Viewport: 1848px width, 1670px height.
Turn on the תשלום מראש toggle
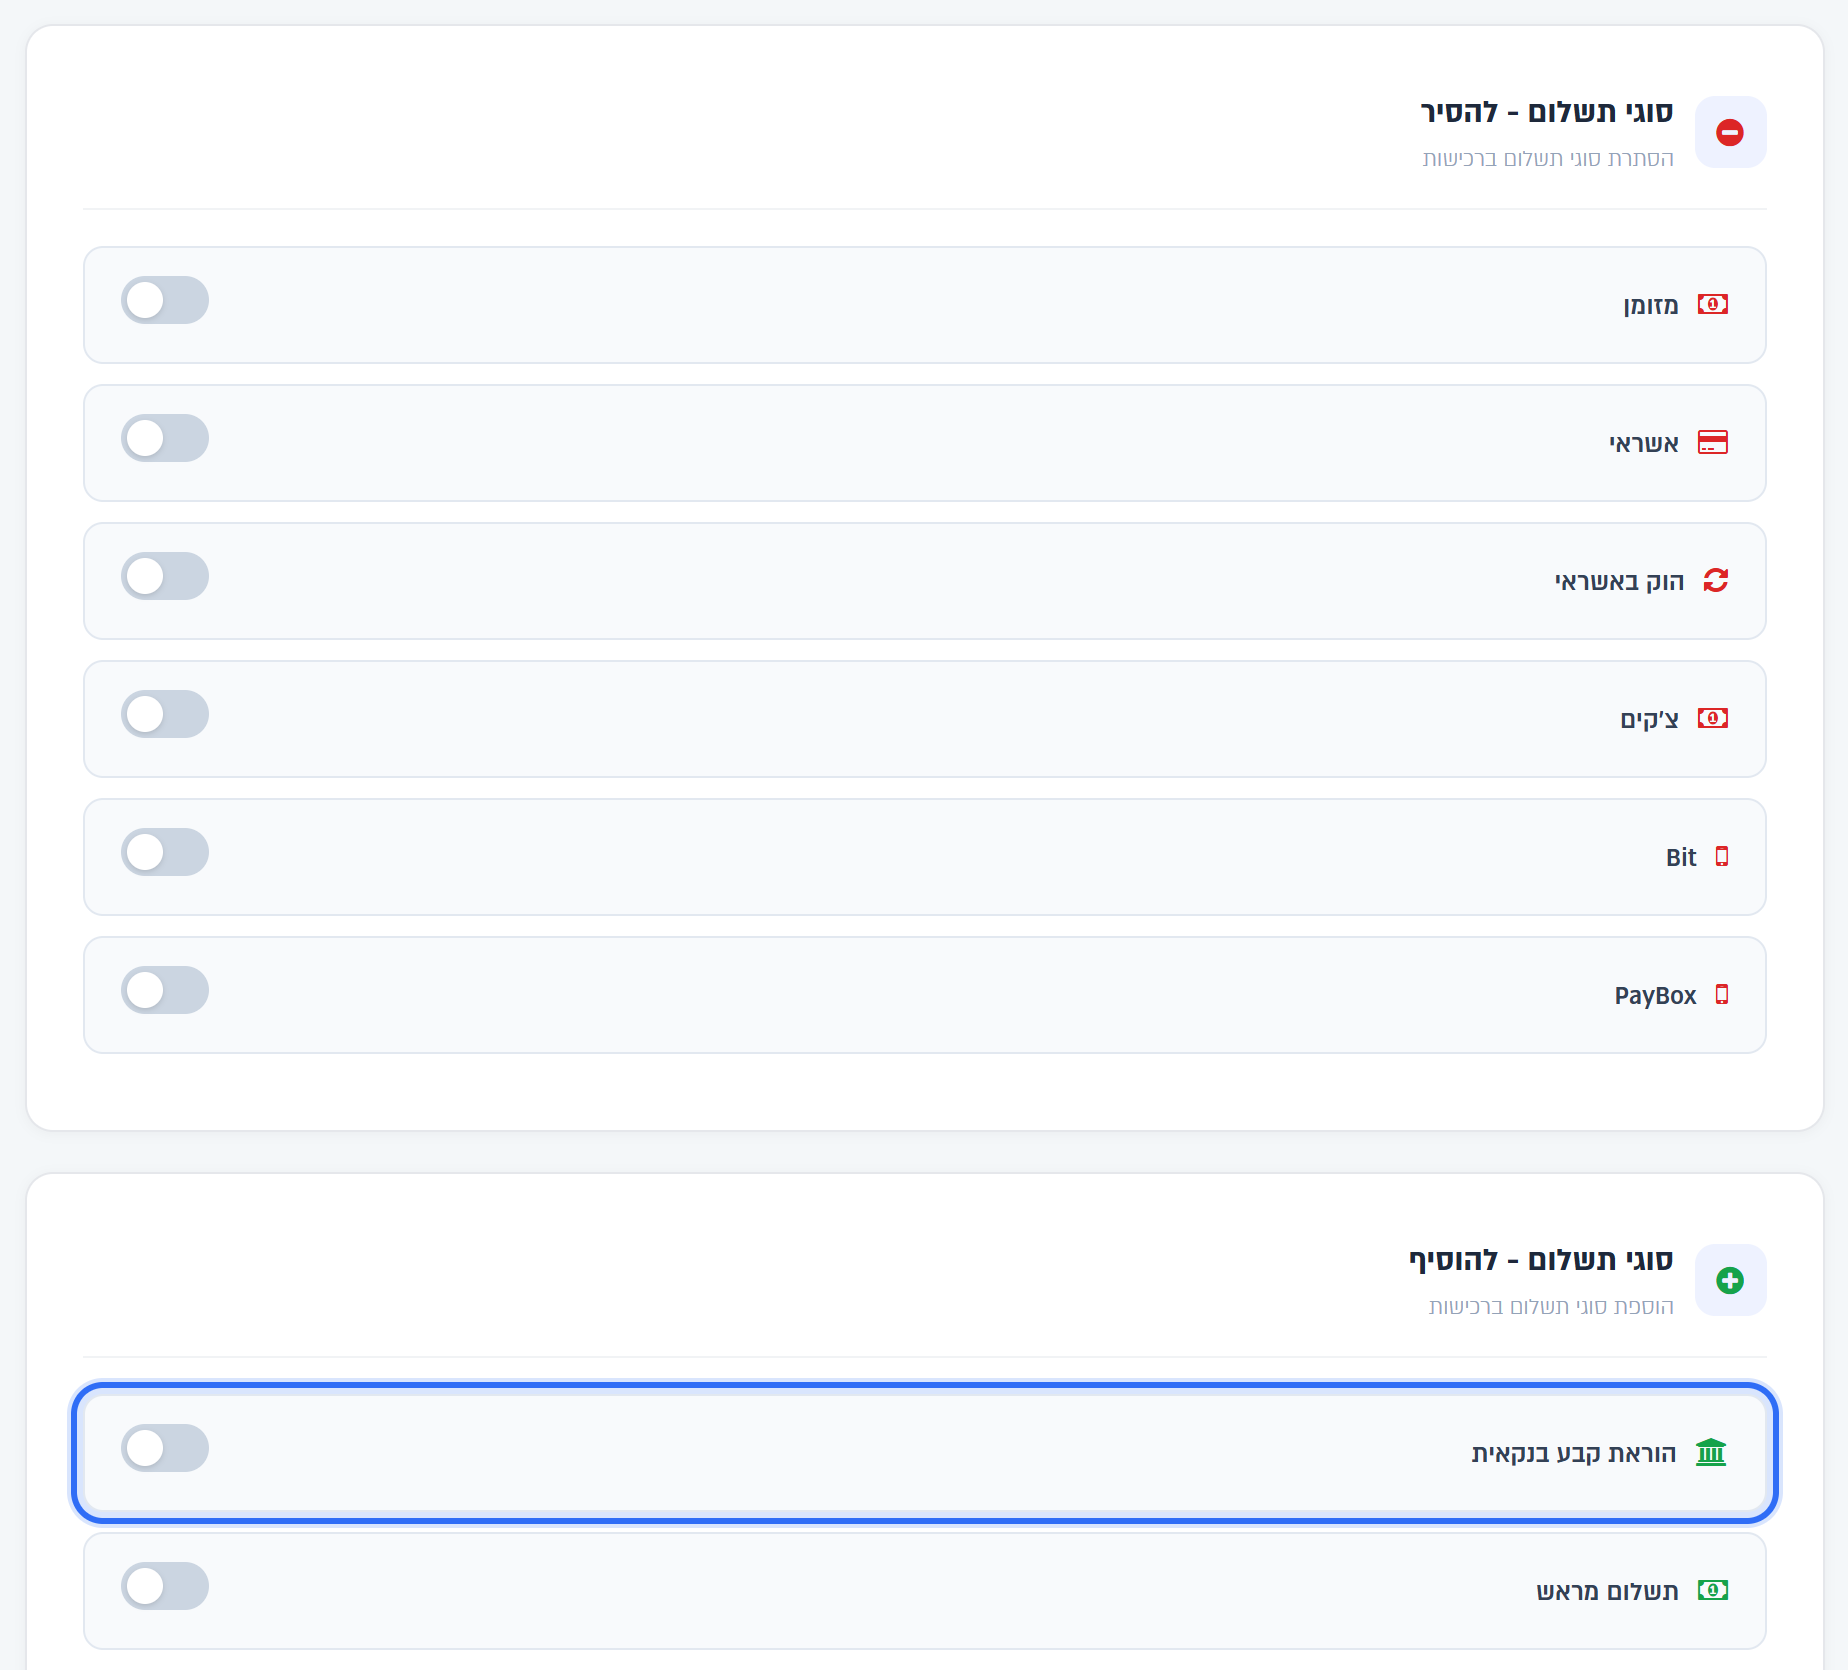point(165,1586)
